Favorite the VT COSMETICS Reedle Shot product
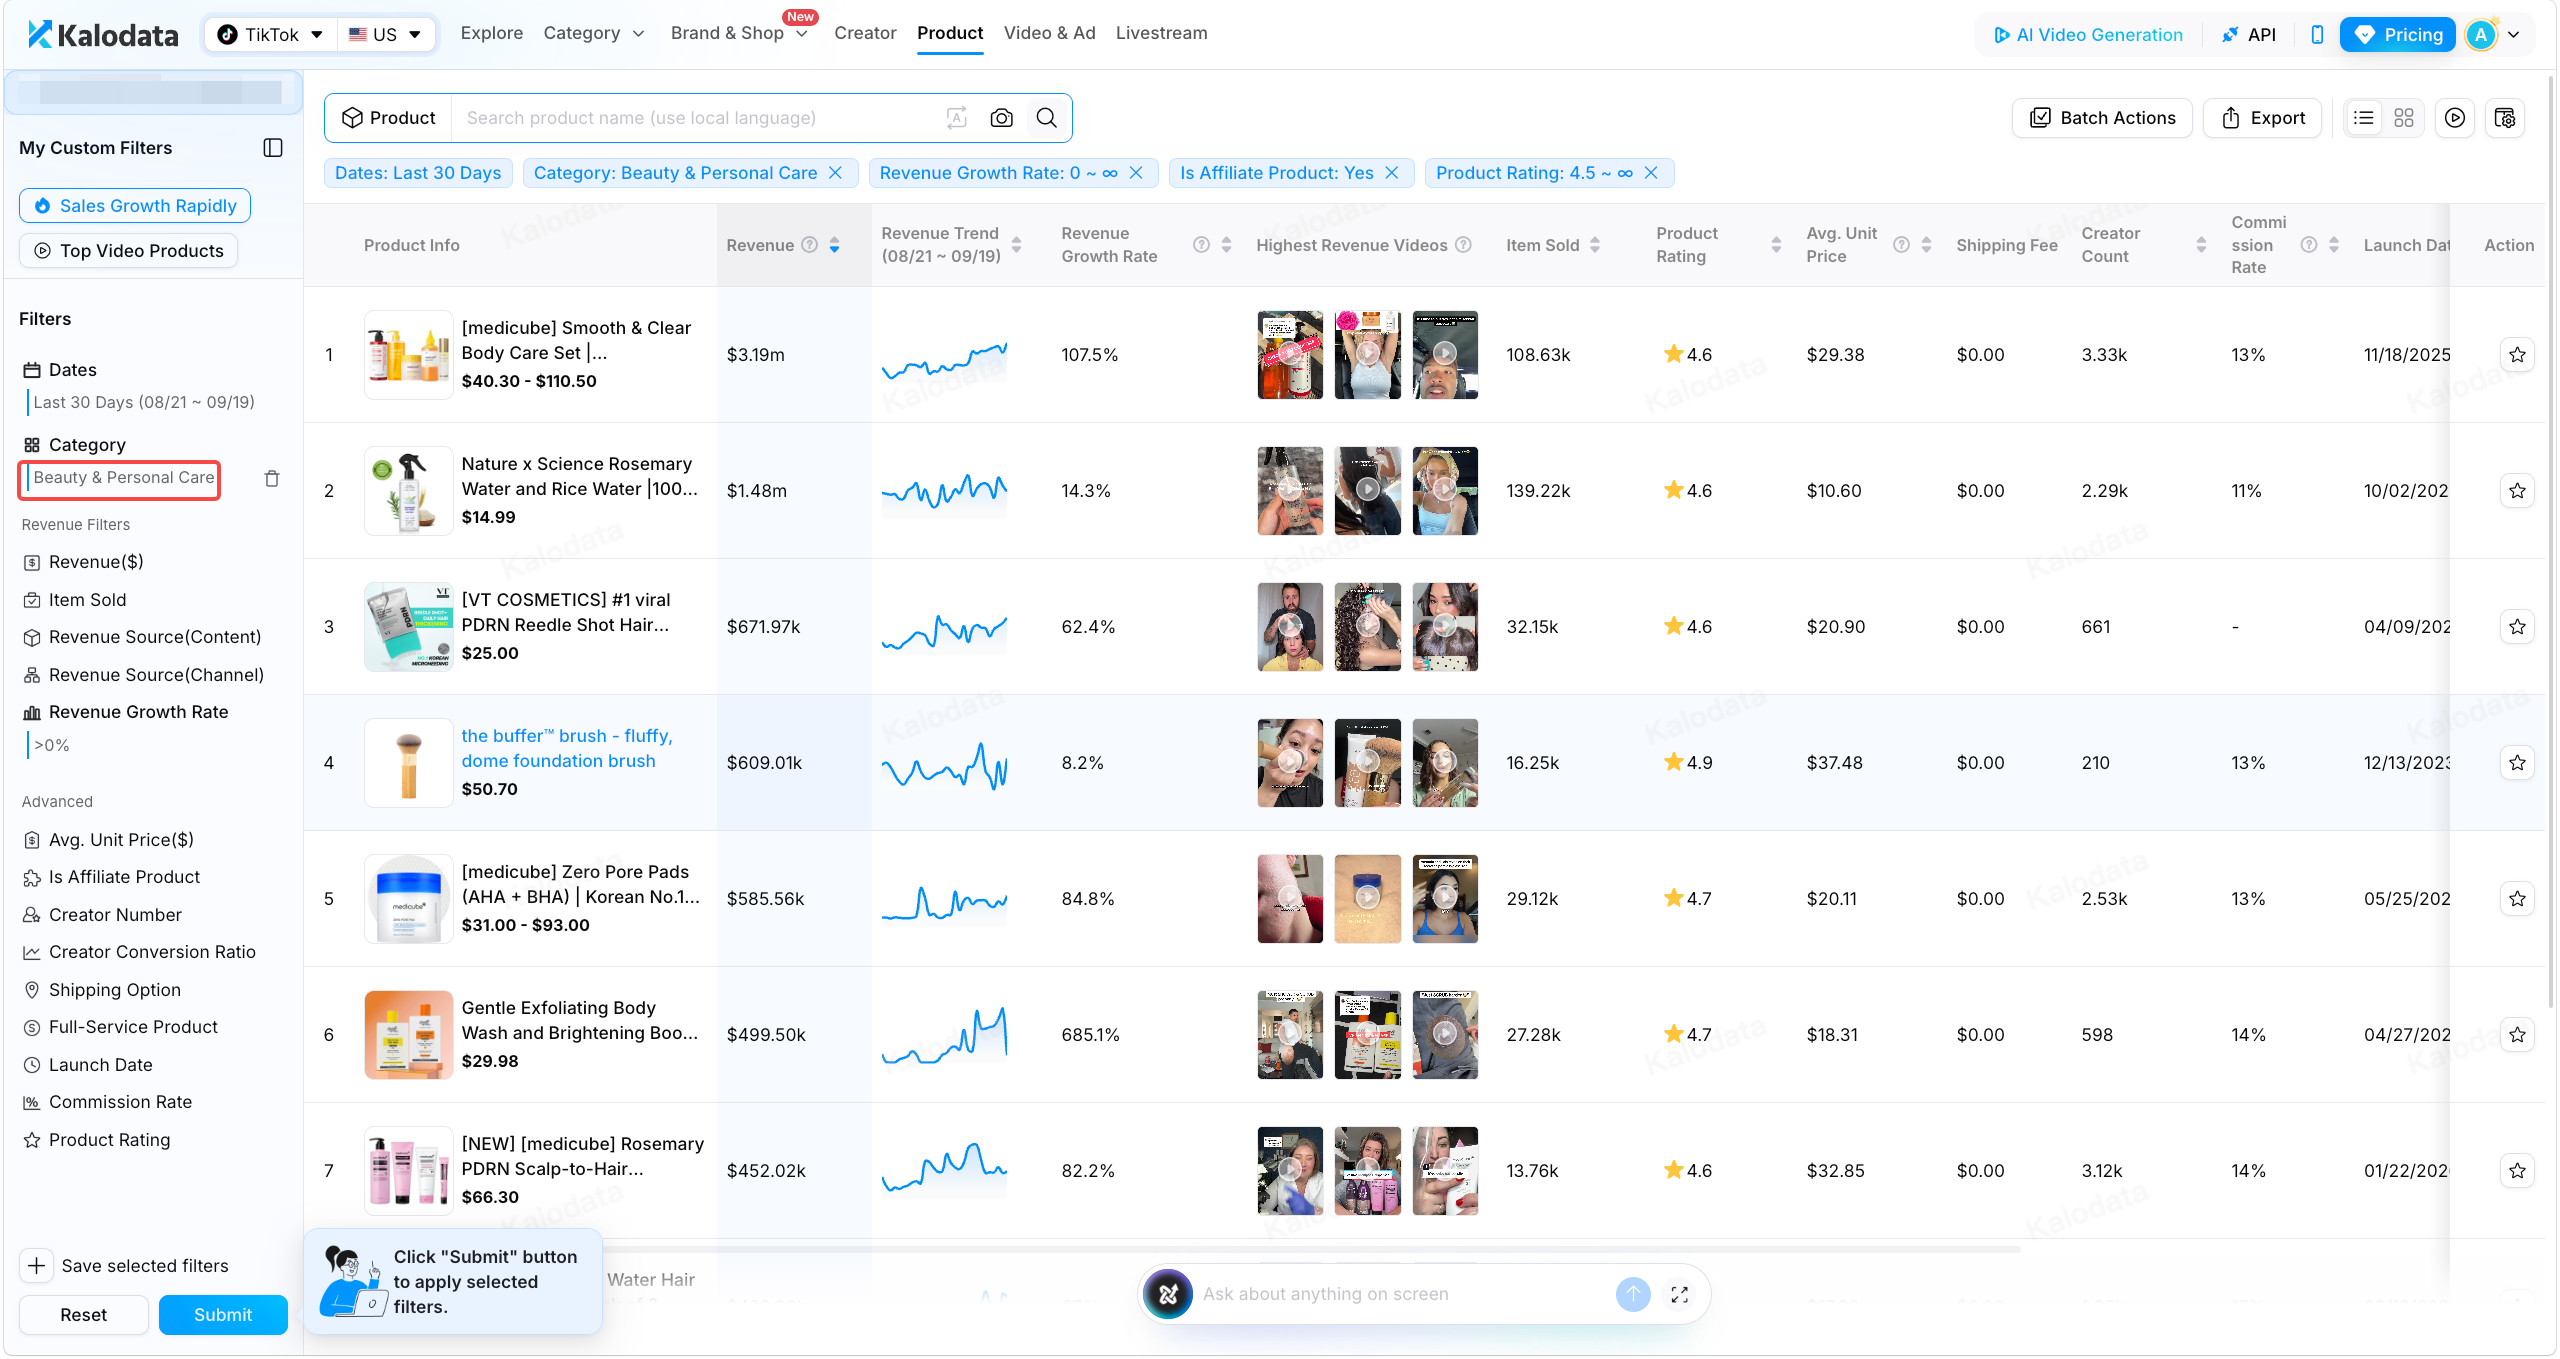The width and height of the screenshot is (2560, 1359). 2517,627
